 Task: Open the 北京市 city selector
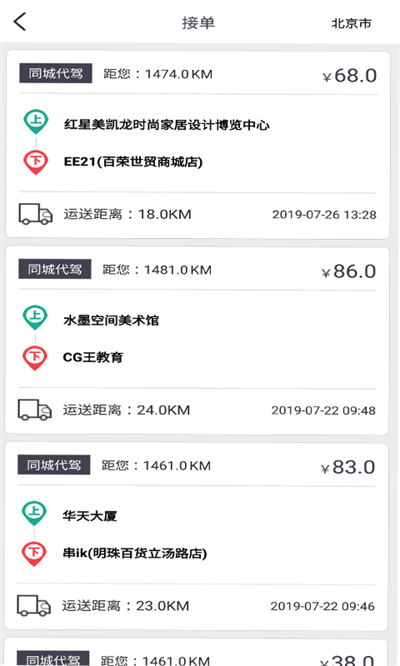click(351, 23)
